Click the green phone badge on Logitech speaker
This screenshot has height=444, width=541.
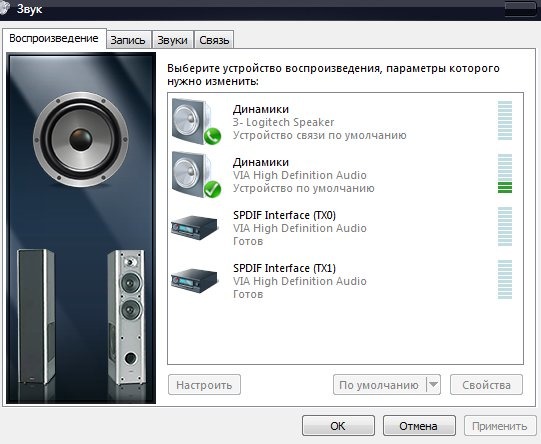tap(212, 136)
